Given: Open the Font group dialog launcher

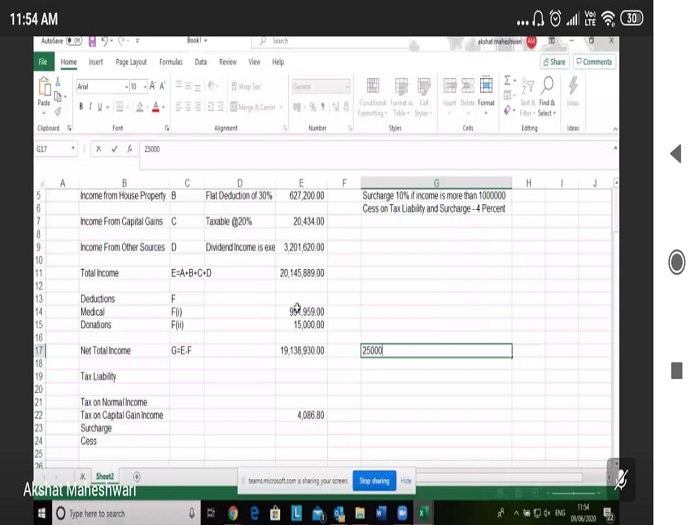Looking at the screenshot, I should point(167,128).
